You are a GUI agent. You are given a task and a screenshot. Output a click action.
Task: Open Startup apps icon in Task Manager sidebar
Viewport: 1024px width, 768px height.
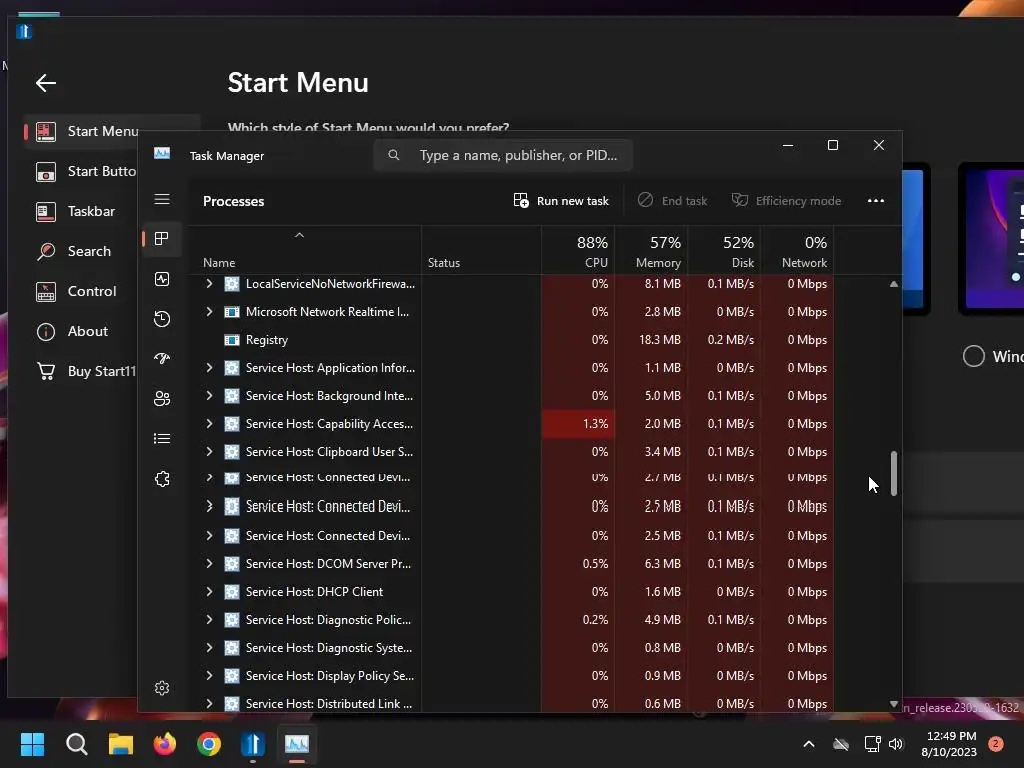tap(162, 359)
